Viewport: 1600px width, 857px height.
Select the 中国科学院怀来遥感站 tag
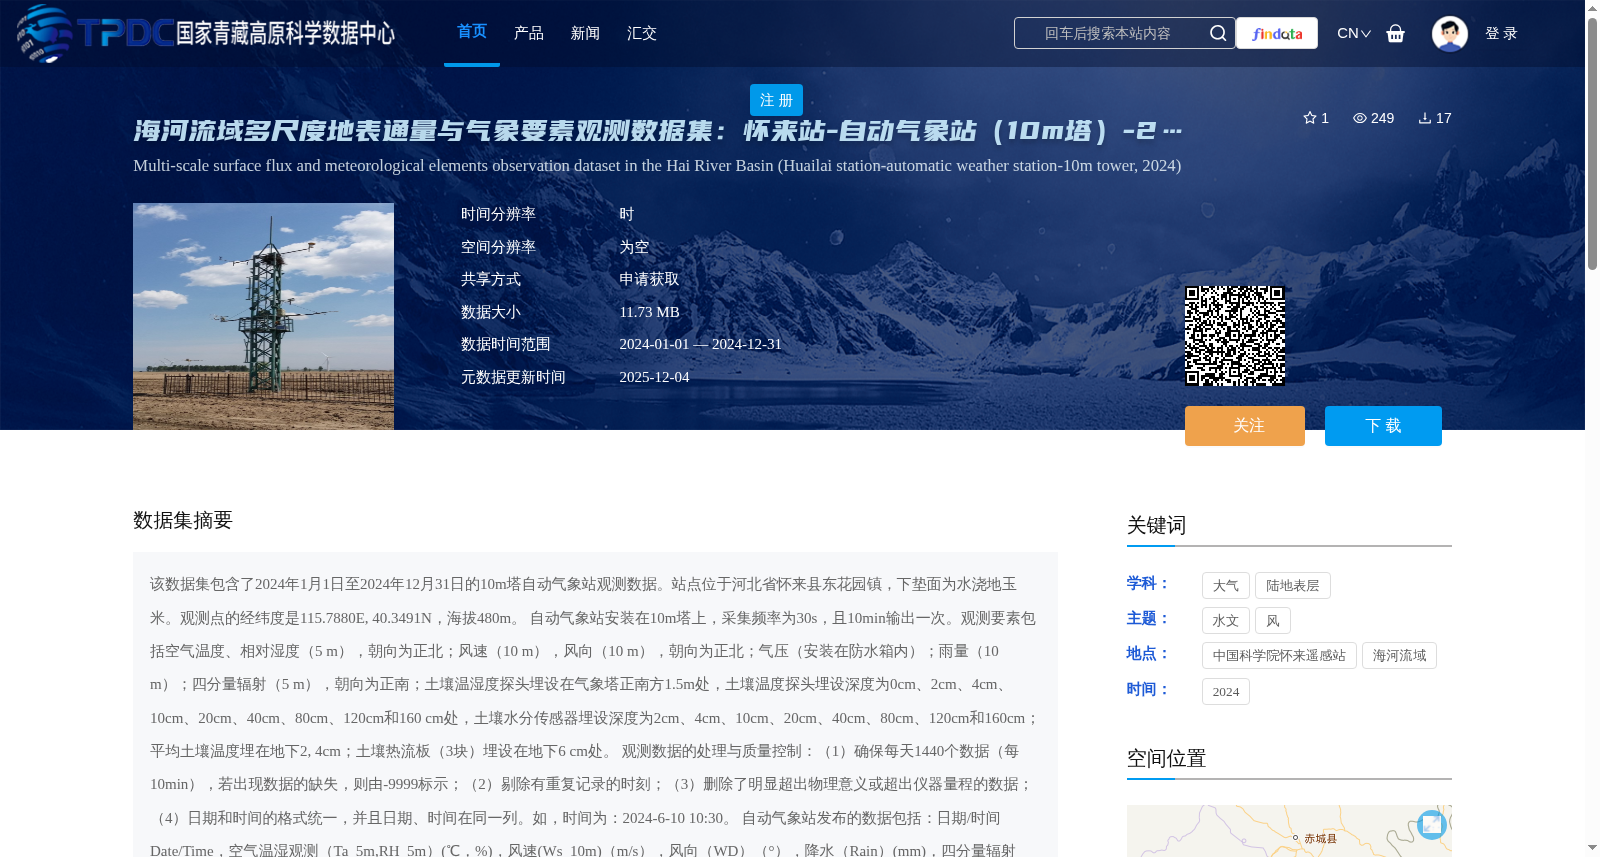pos(1279,656)
